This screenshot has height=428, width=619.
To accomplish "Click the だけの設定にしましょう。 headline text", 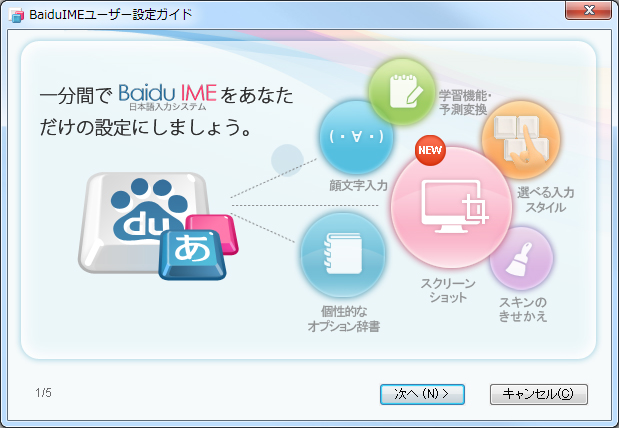I will click(146, 128).
